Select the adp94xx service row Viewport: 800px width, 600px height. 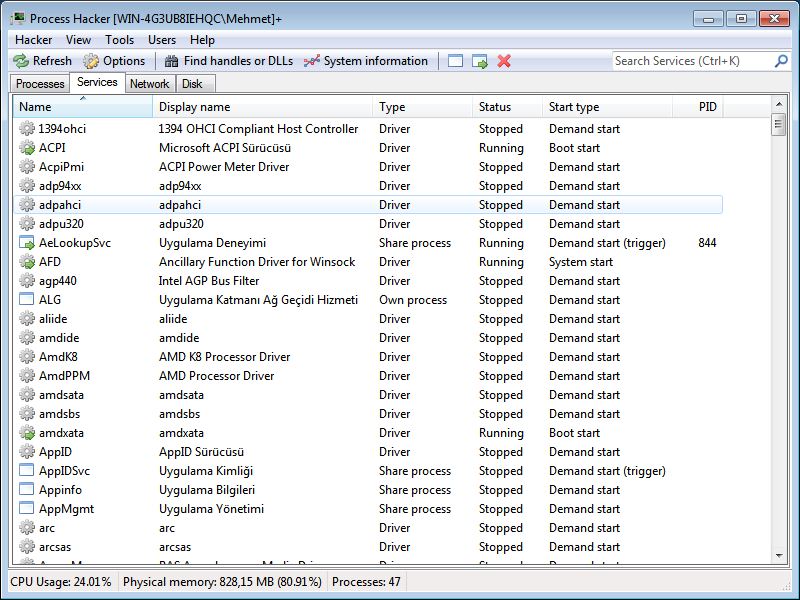point(368,186)
